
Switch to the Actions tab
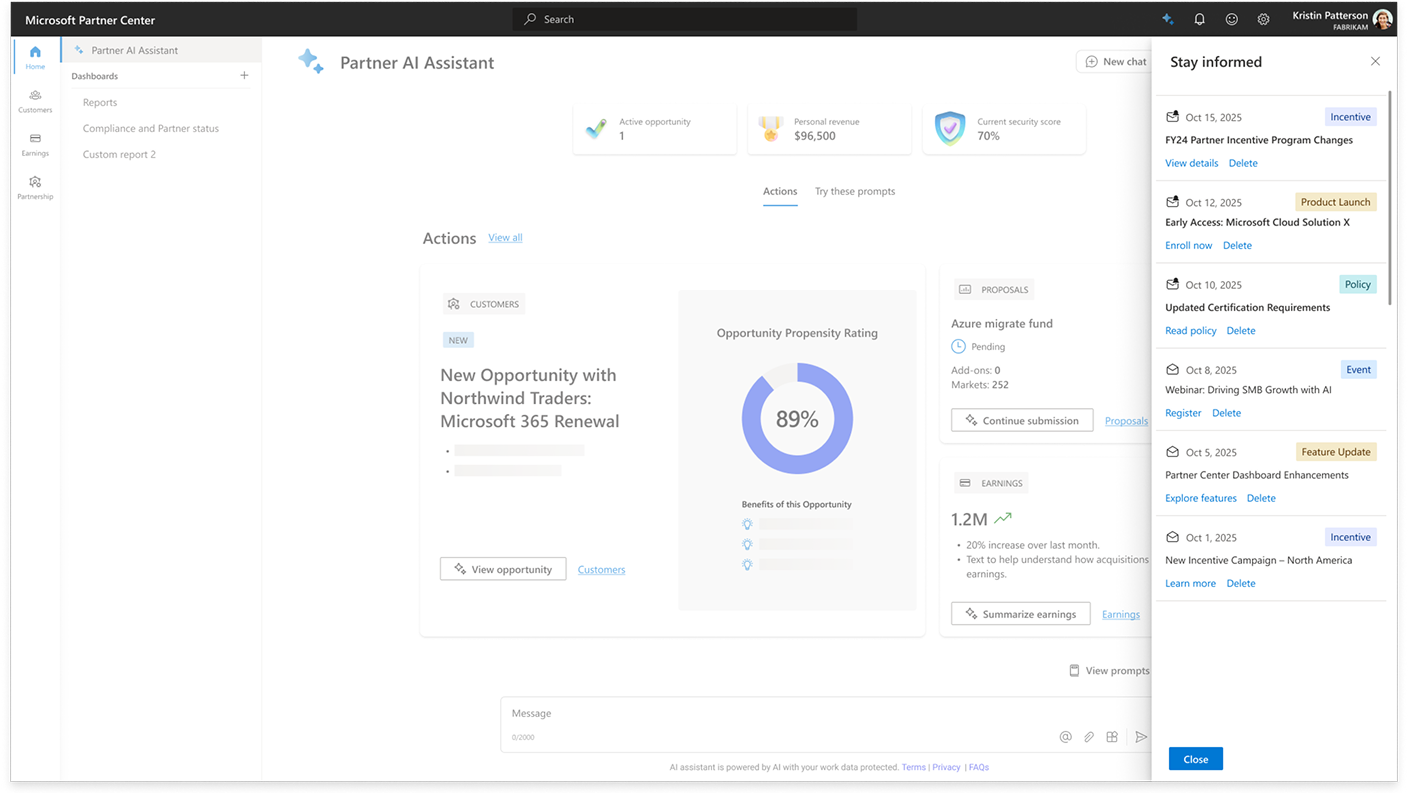tap(780, 191)
